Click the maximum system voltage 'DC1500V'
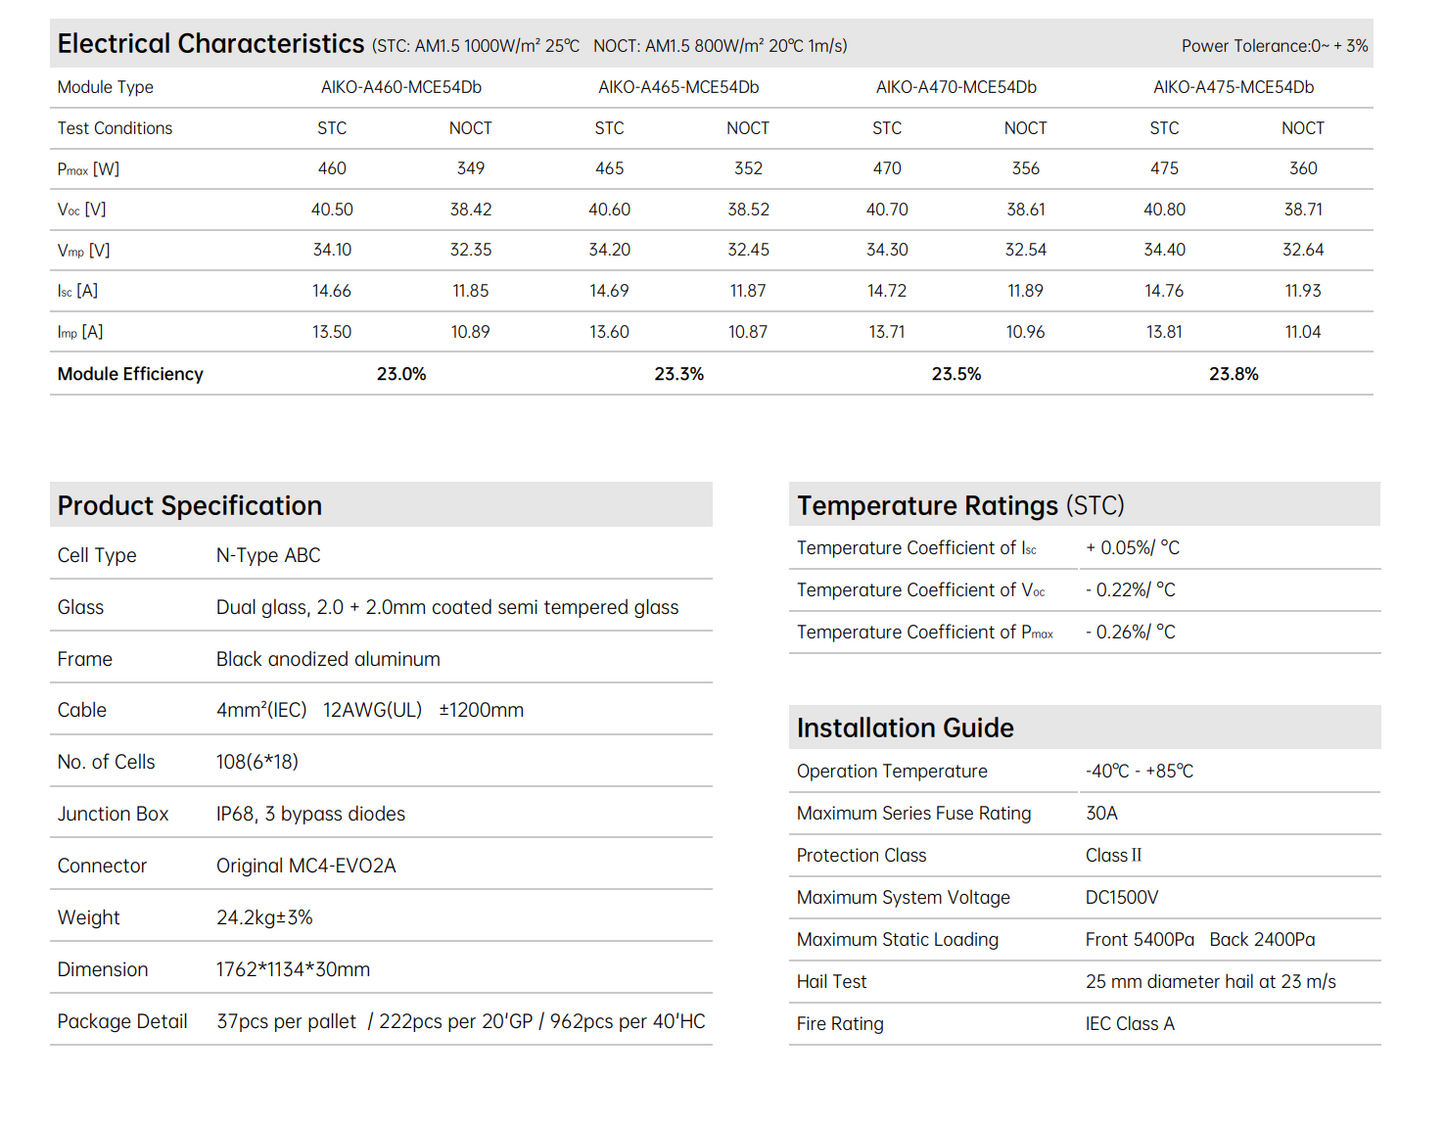The width and height of the screenshot is (1445, 1126). (1122, 898)
